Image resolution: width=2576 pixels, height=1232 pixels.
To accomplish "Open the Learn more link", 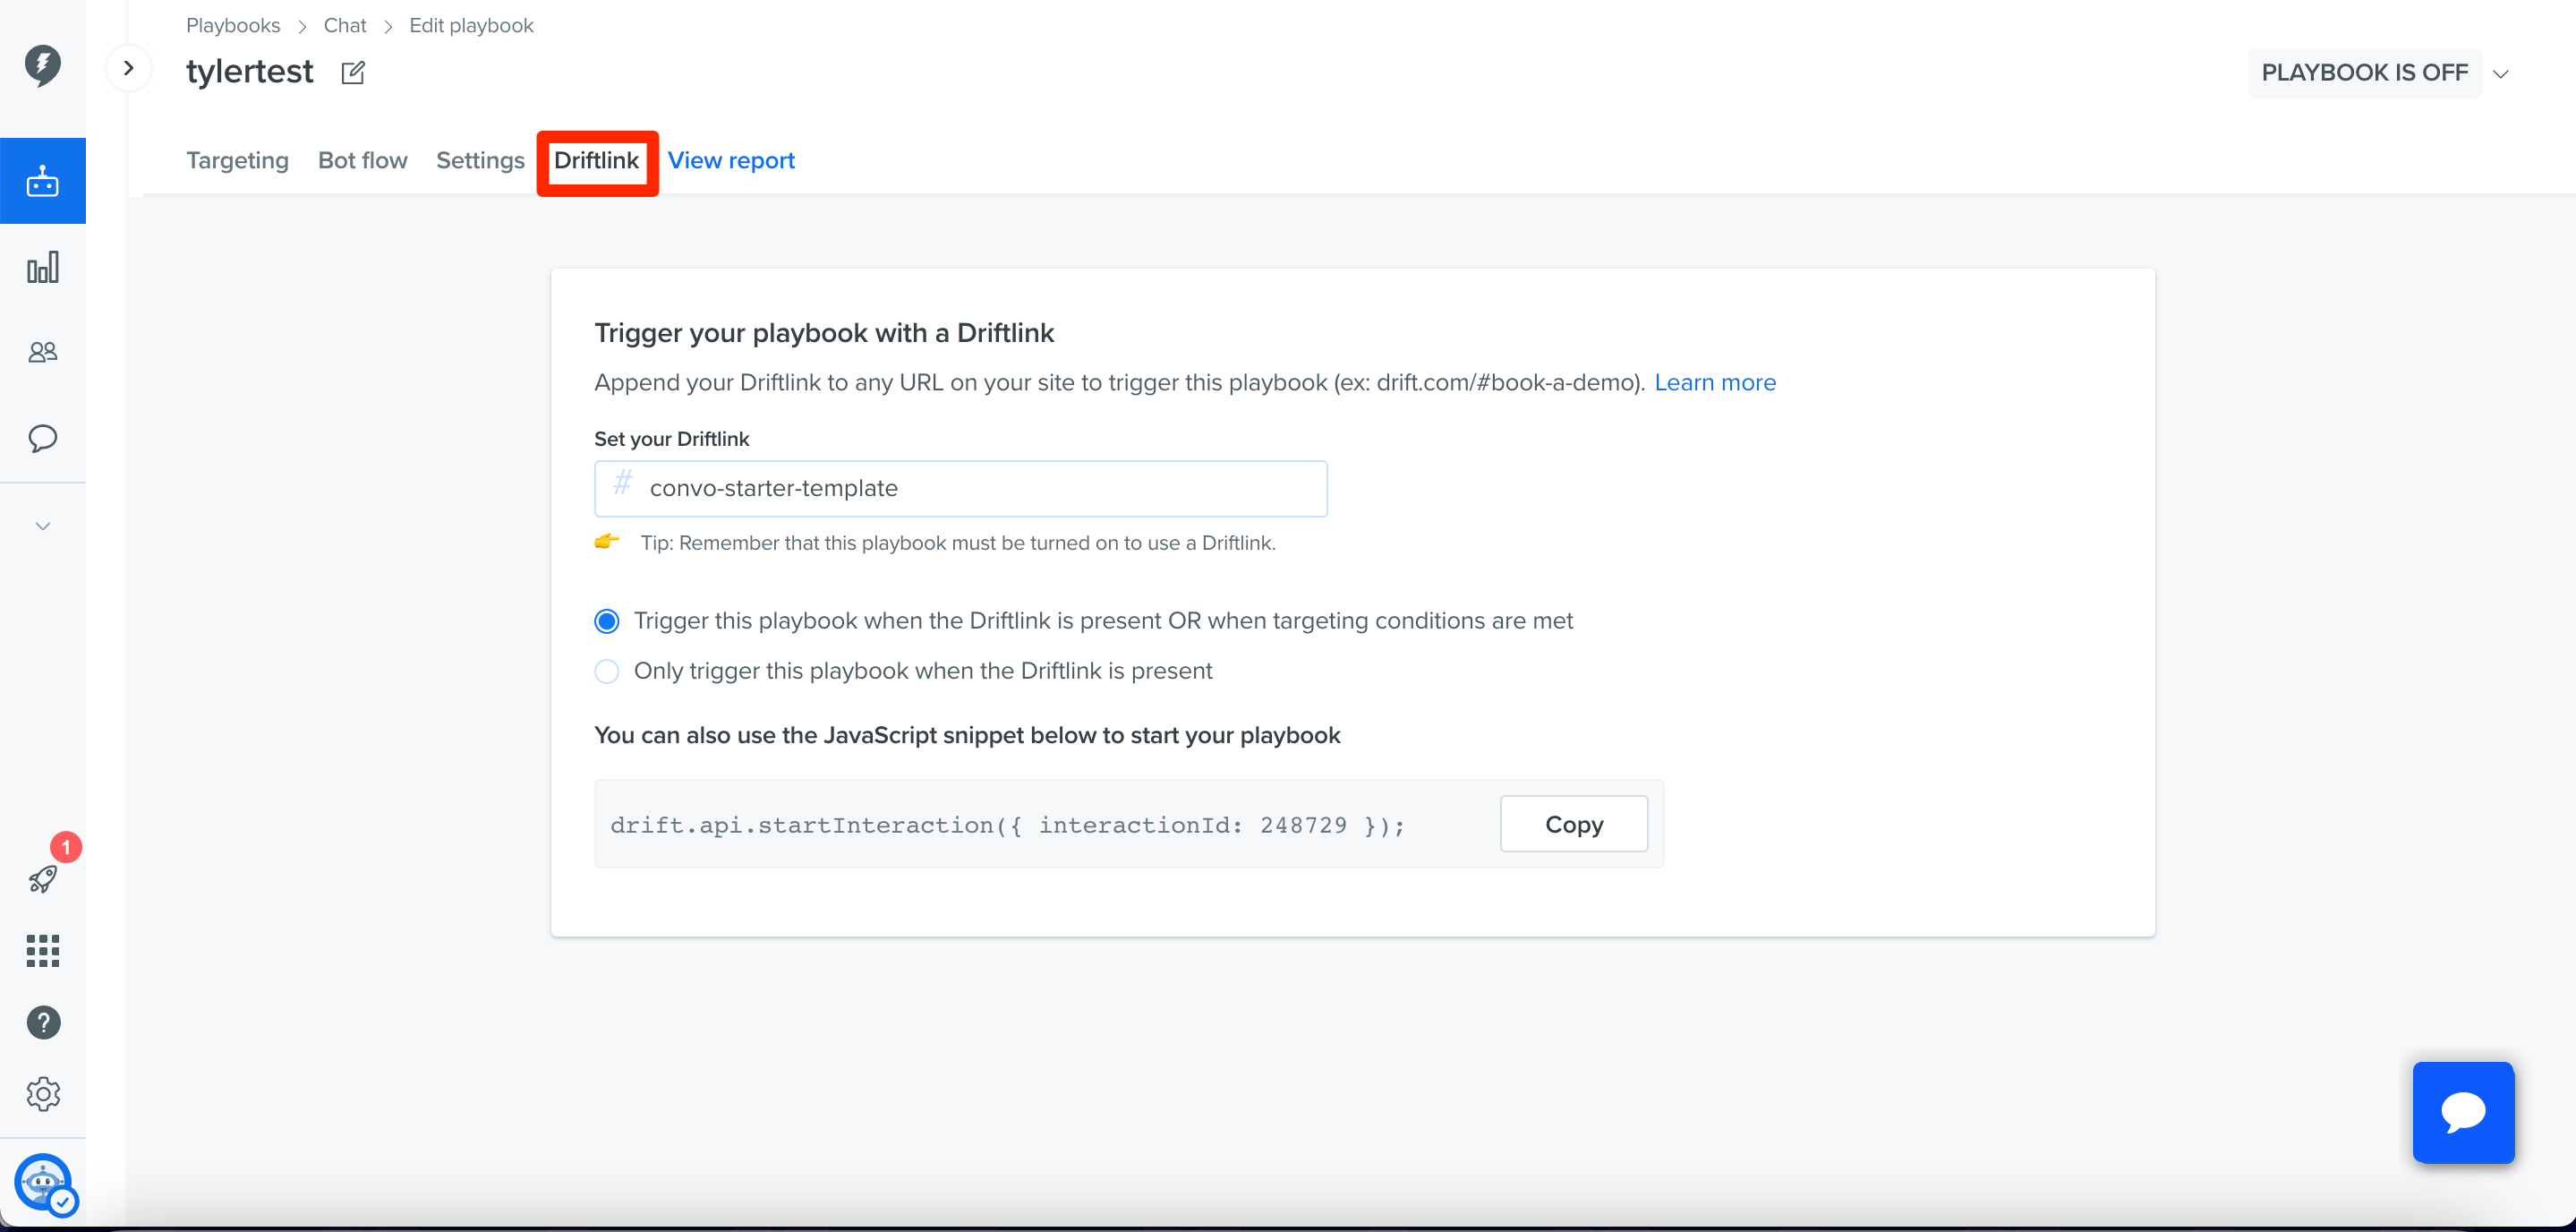I will (x=1714, y=383).
